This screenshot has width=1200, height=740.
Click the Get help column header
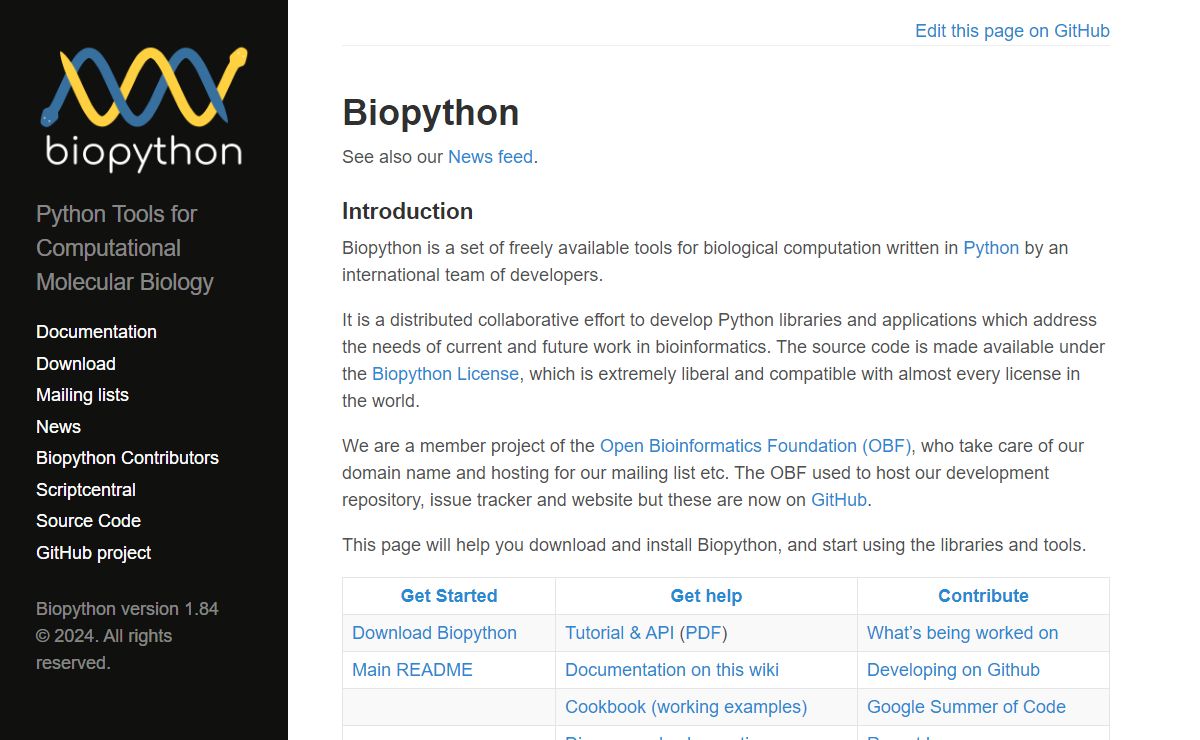pos(706,596)
